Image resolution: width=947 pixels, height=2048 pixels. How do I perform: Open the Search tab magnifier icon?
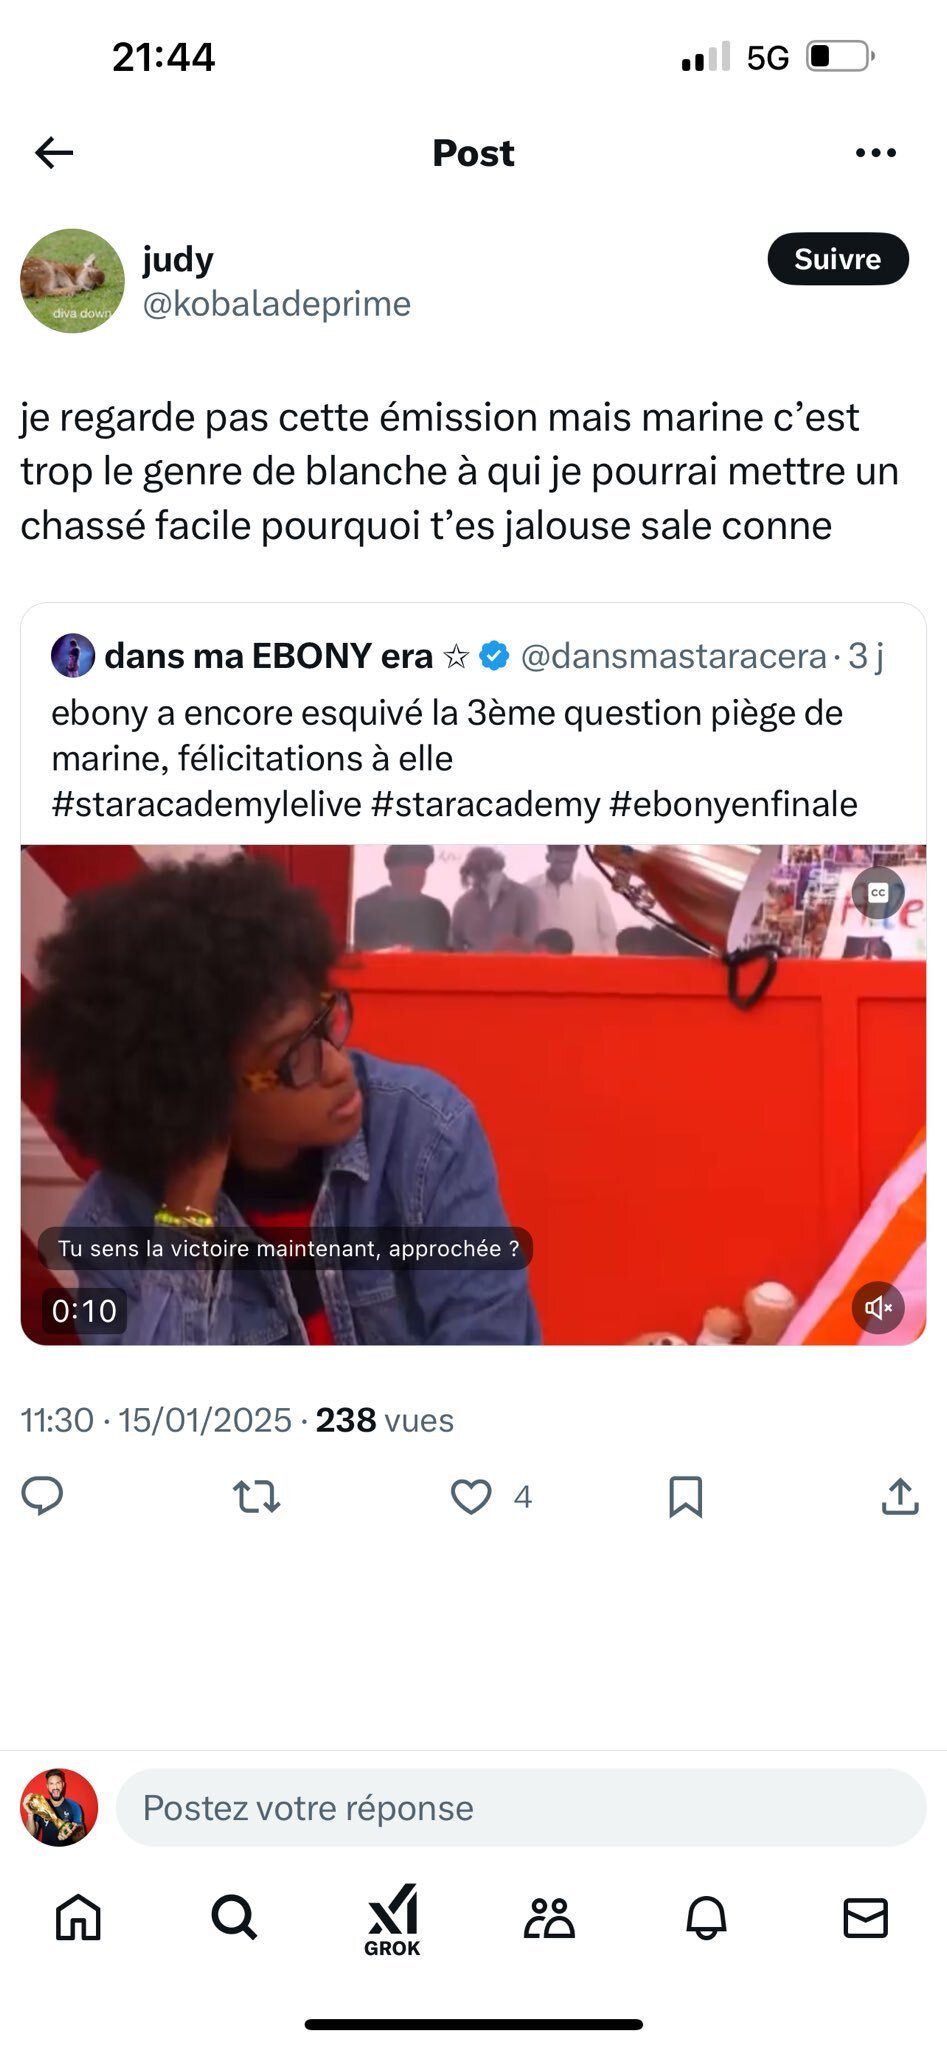click(235, 1918)
